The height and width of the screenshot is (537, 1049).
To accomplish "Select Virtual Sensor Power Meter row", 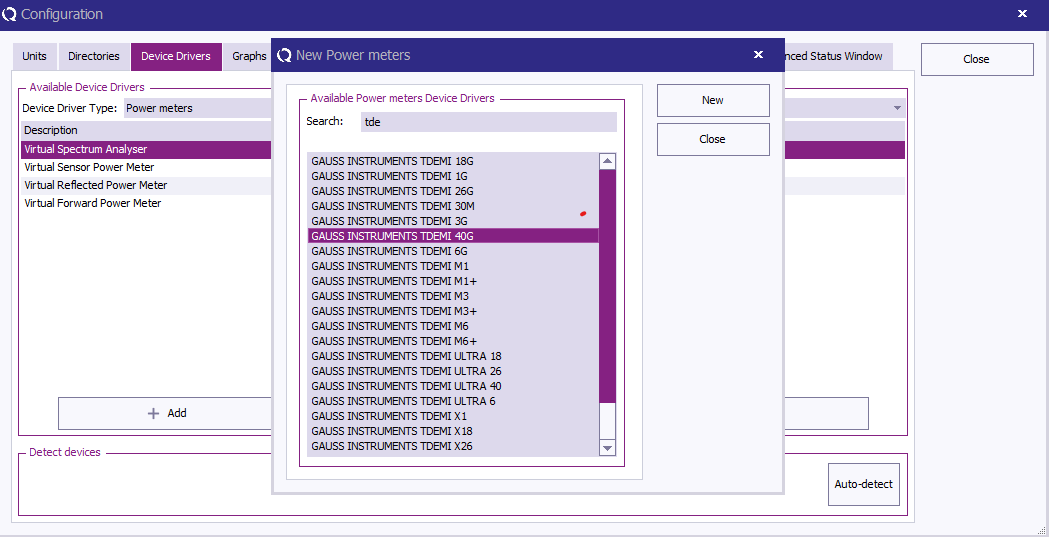I will pyautogui.click(x=147, y=167).
